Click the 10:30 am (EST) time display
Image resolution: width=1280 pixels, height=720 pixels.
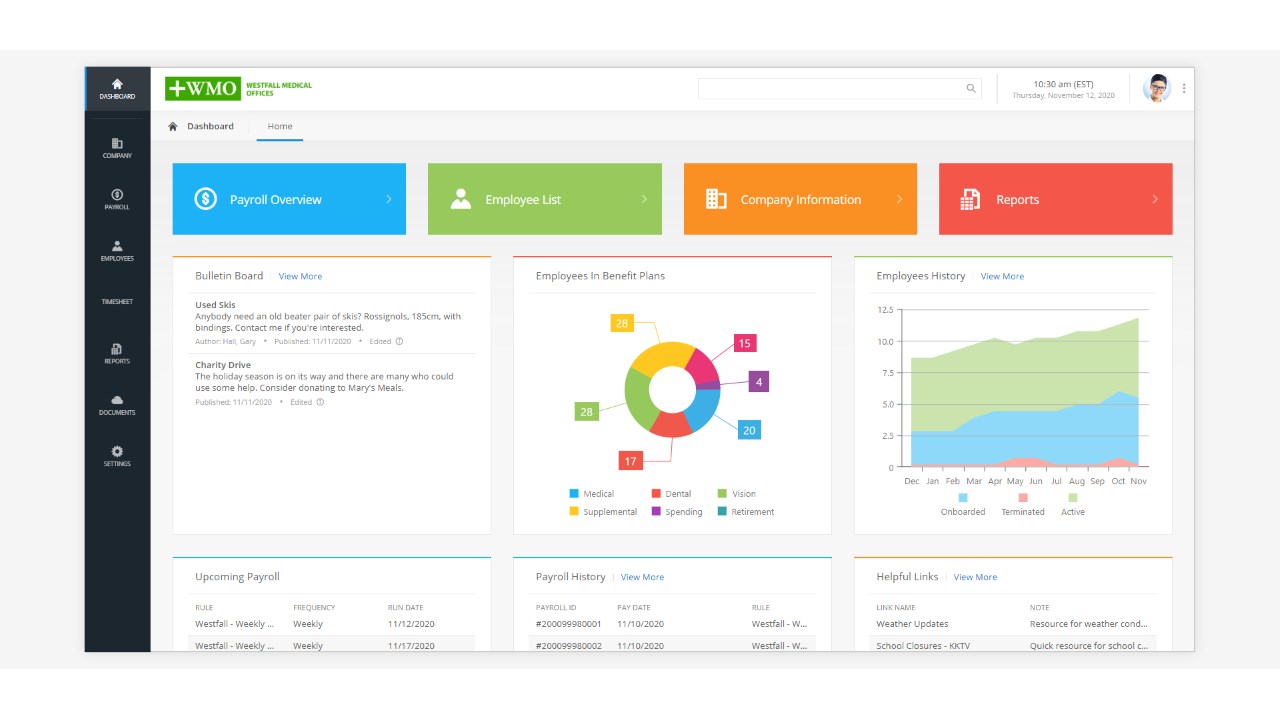[x=1063, y=84]
